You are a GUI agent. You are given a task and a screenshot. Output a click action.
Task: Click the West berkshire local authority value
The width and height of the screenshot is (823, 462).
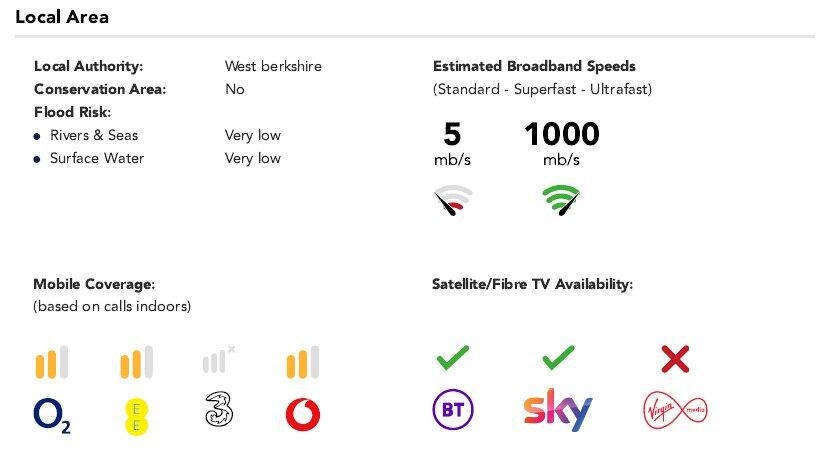[x=273, y=66]
